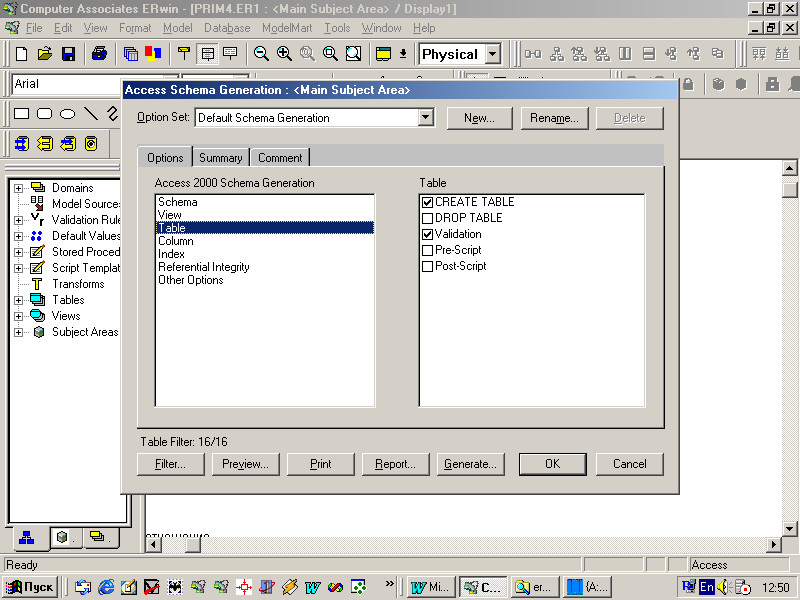Expand the Subject Areas tree node
Viewport: 800px width, 600px height.
(18, 332)
